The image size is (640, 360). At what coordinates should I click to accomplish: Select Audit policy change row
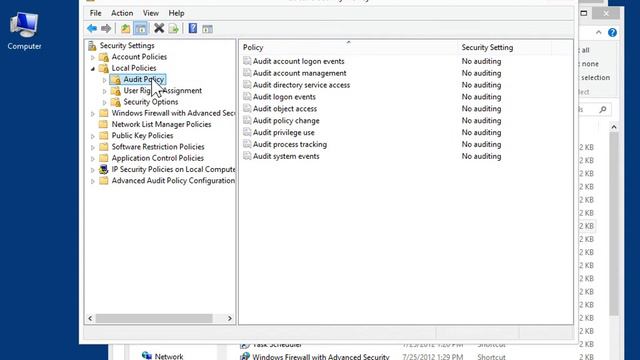click(286, 120)
